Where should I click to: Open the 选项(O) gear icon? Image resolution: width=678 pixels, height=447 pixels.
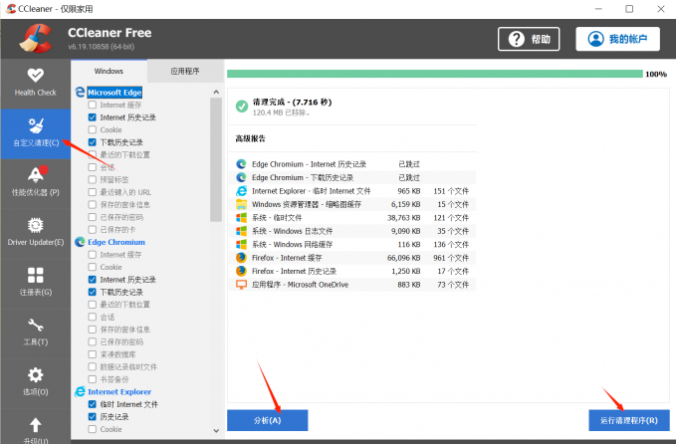(x=35, y=375)
